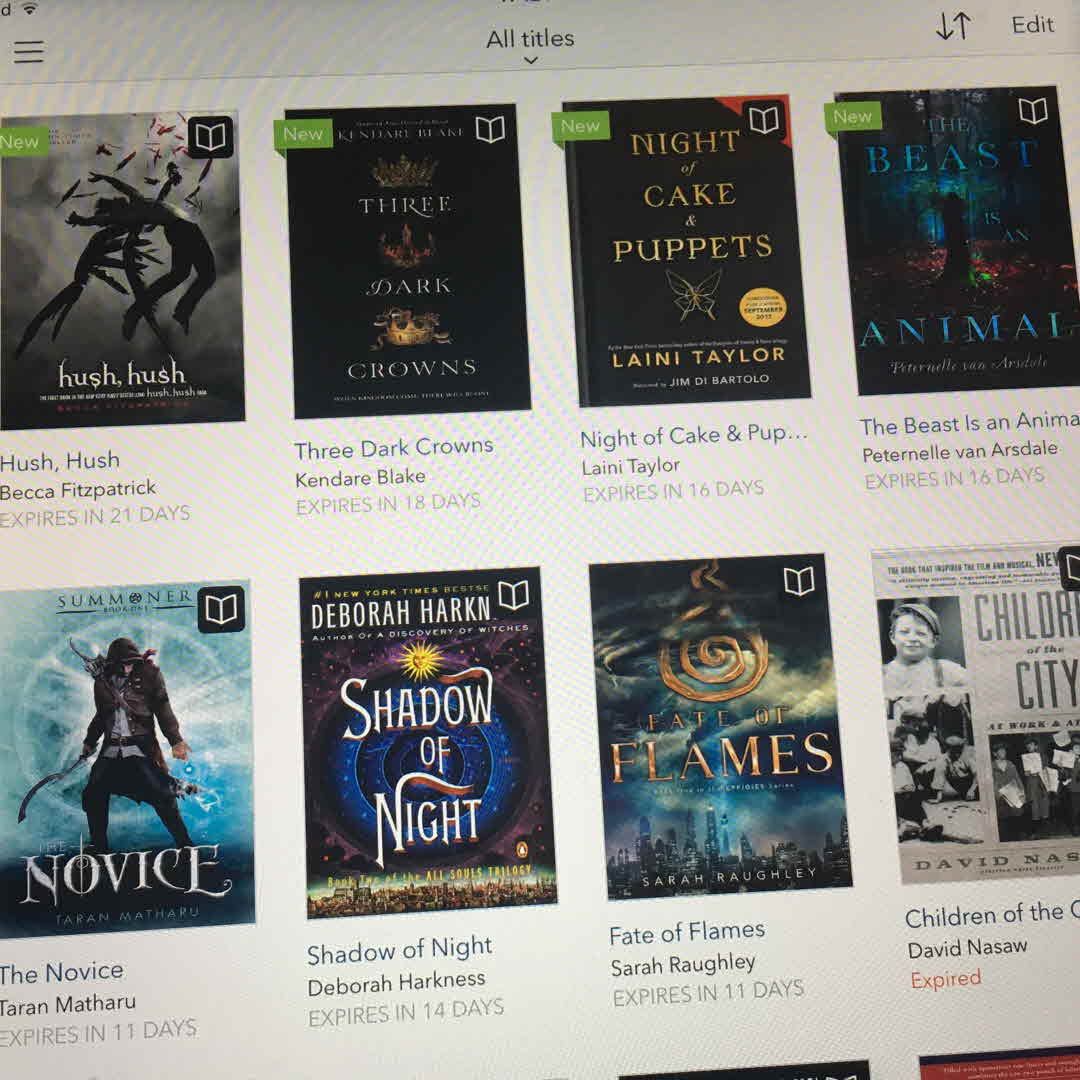Screen dimensions: 1080x1080
Task: Open book icon on Shadow of Night
Action: tap(513, 595)
